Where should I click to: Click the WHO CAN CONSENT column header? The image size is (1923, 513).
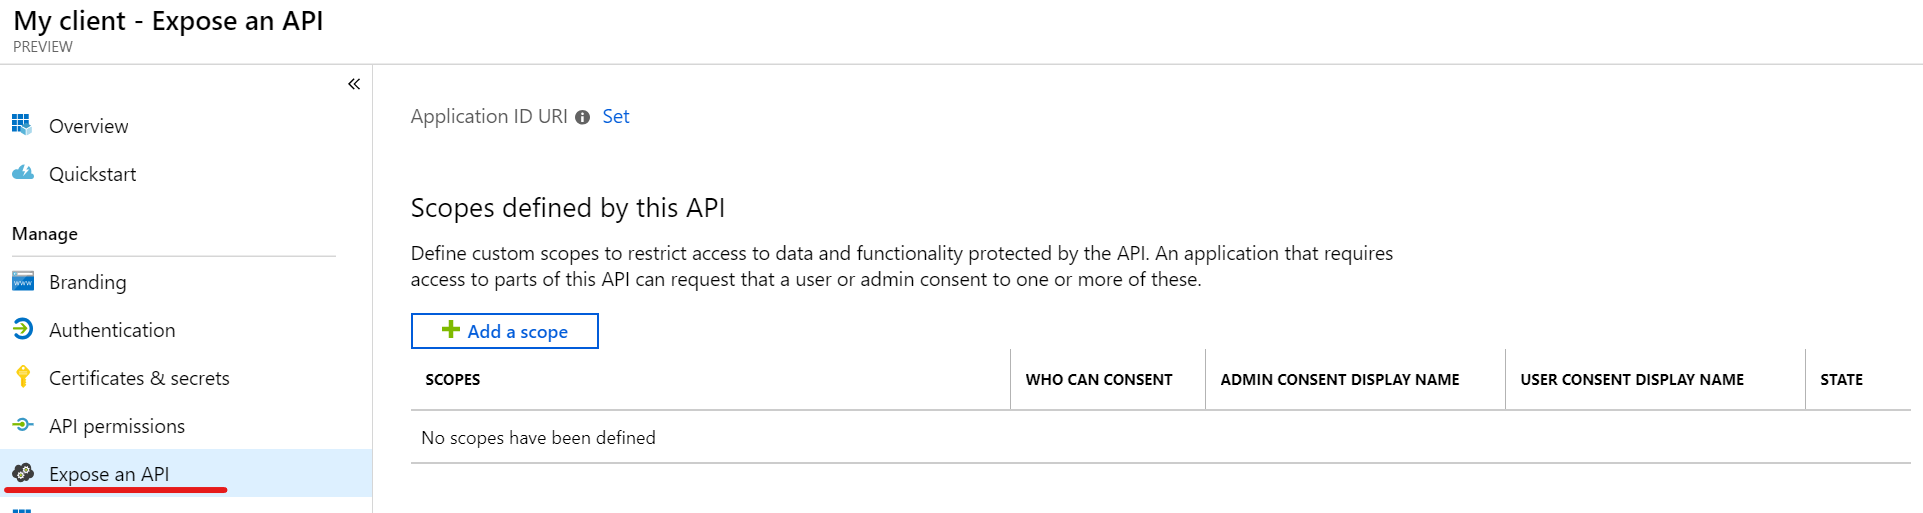coord(1099,380)
